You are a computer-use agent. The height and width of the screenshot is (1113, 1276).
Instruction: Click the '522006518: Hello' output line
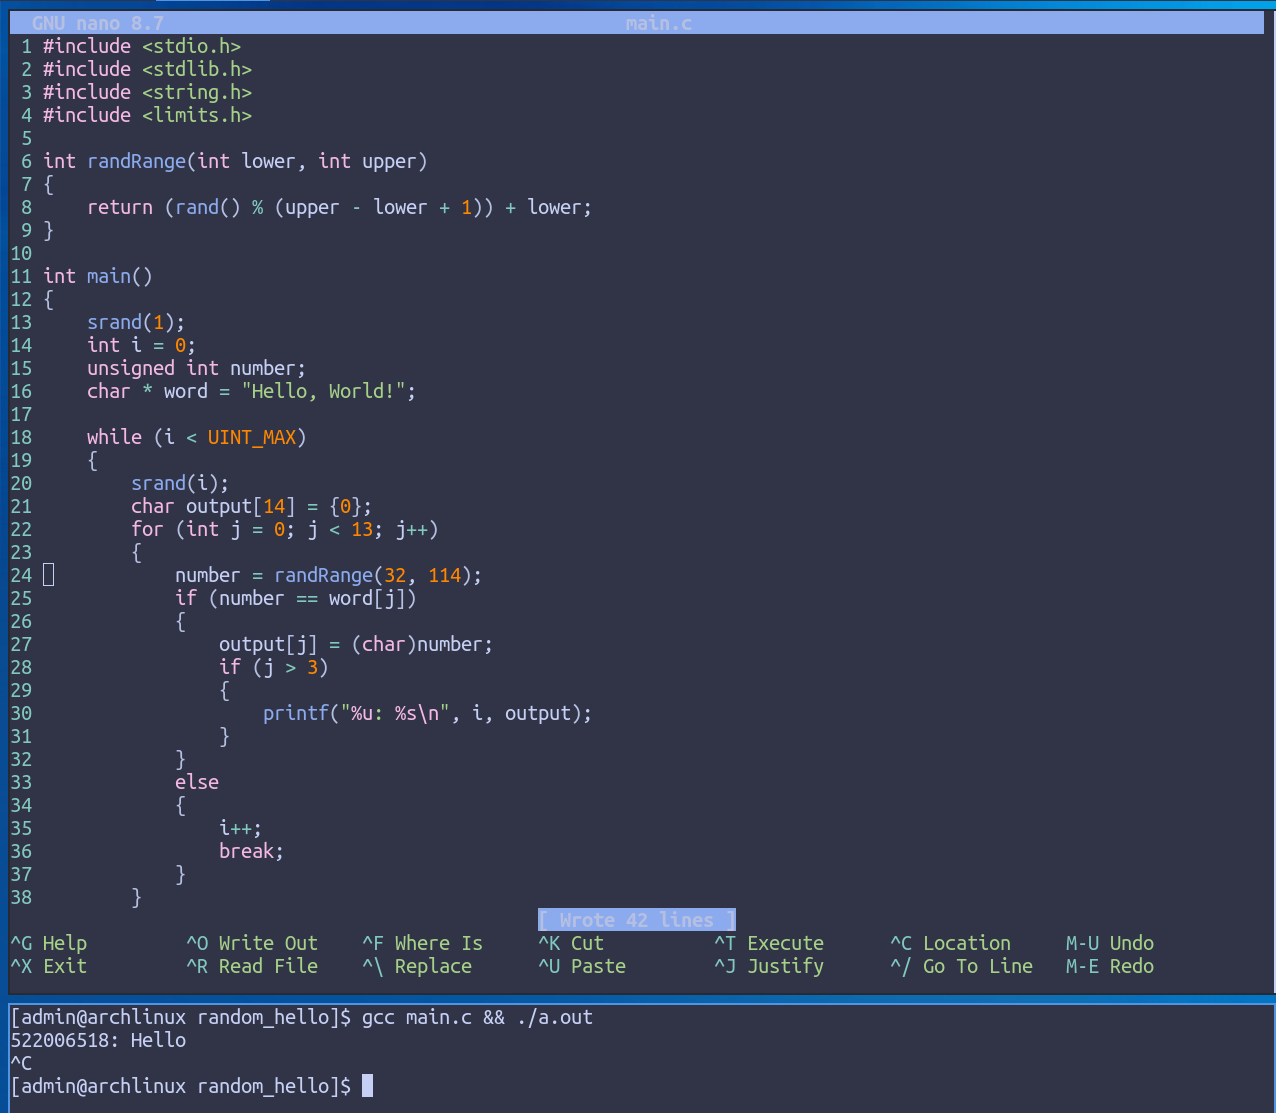pos(98,1040)
